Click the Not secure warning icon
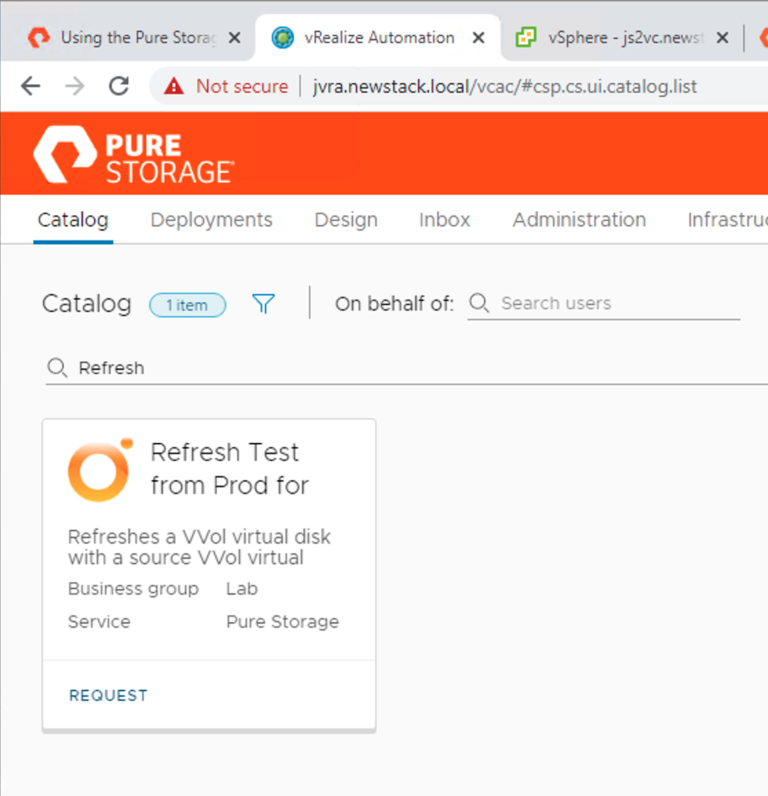The height and width of the screenshot is (796, 768). point(175,87)
